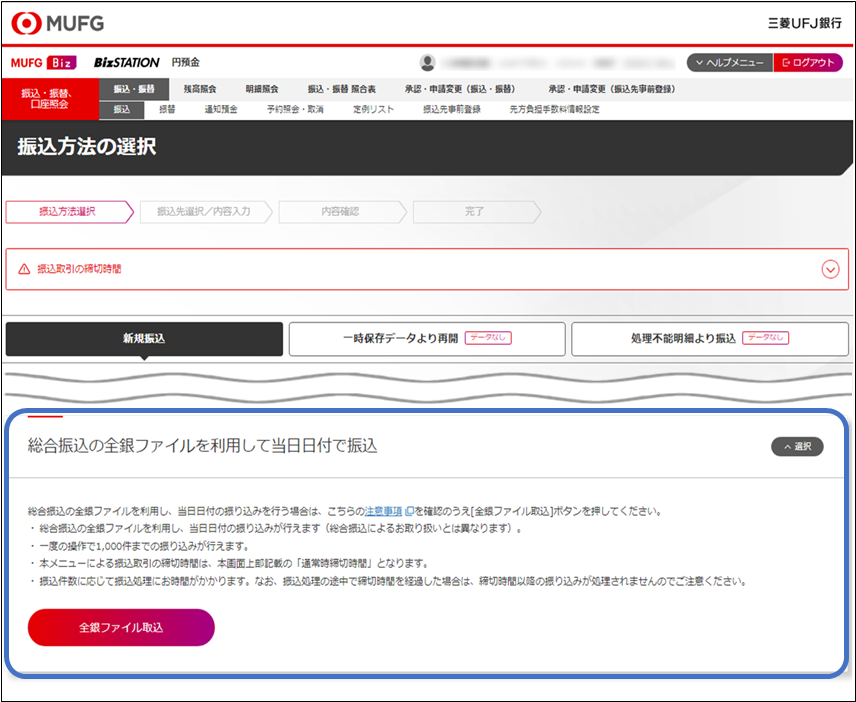The image size is (856, 702).
Task: Click the MUFG logo in the header
Action: [x=57, y=22]
